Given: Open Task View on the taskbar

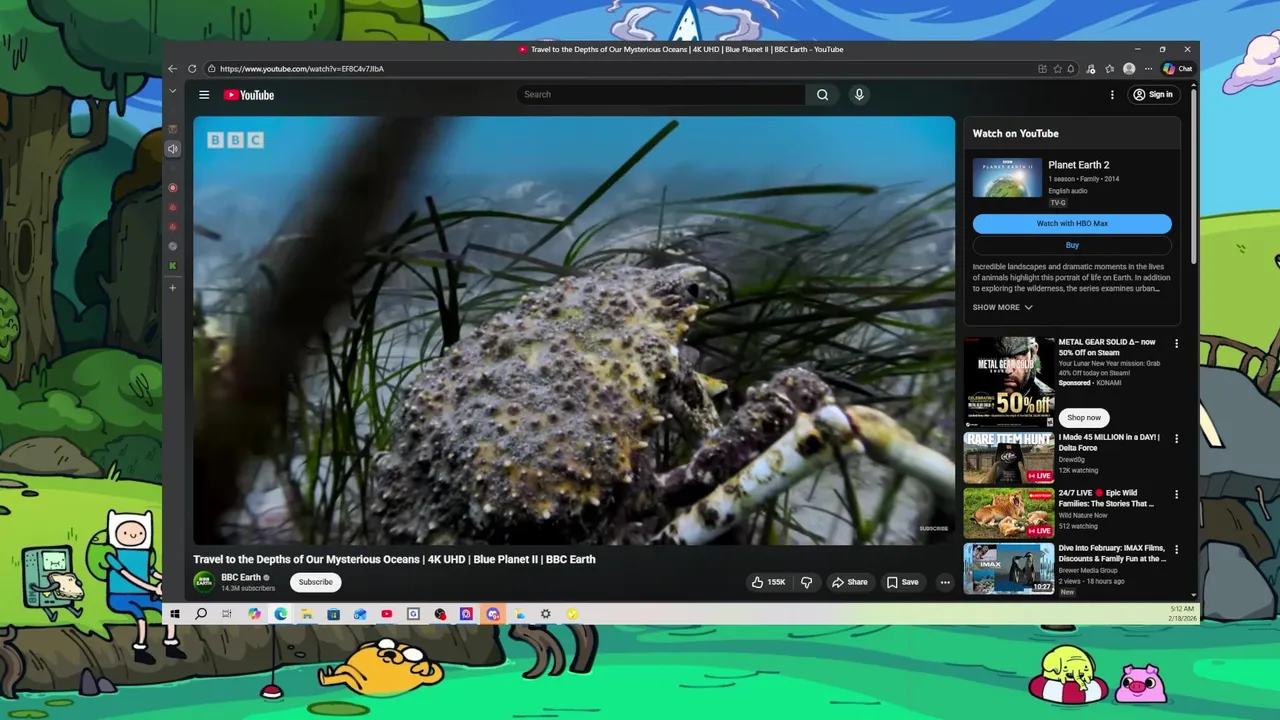Looking at the screenshot, I should (227, 614).
